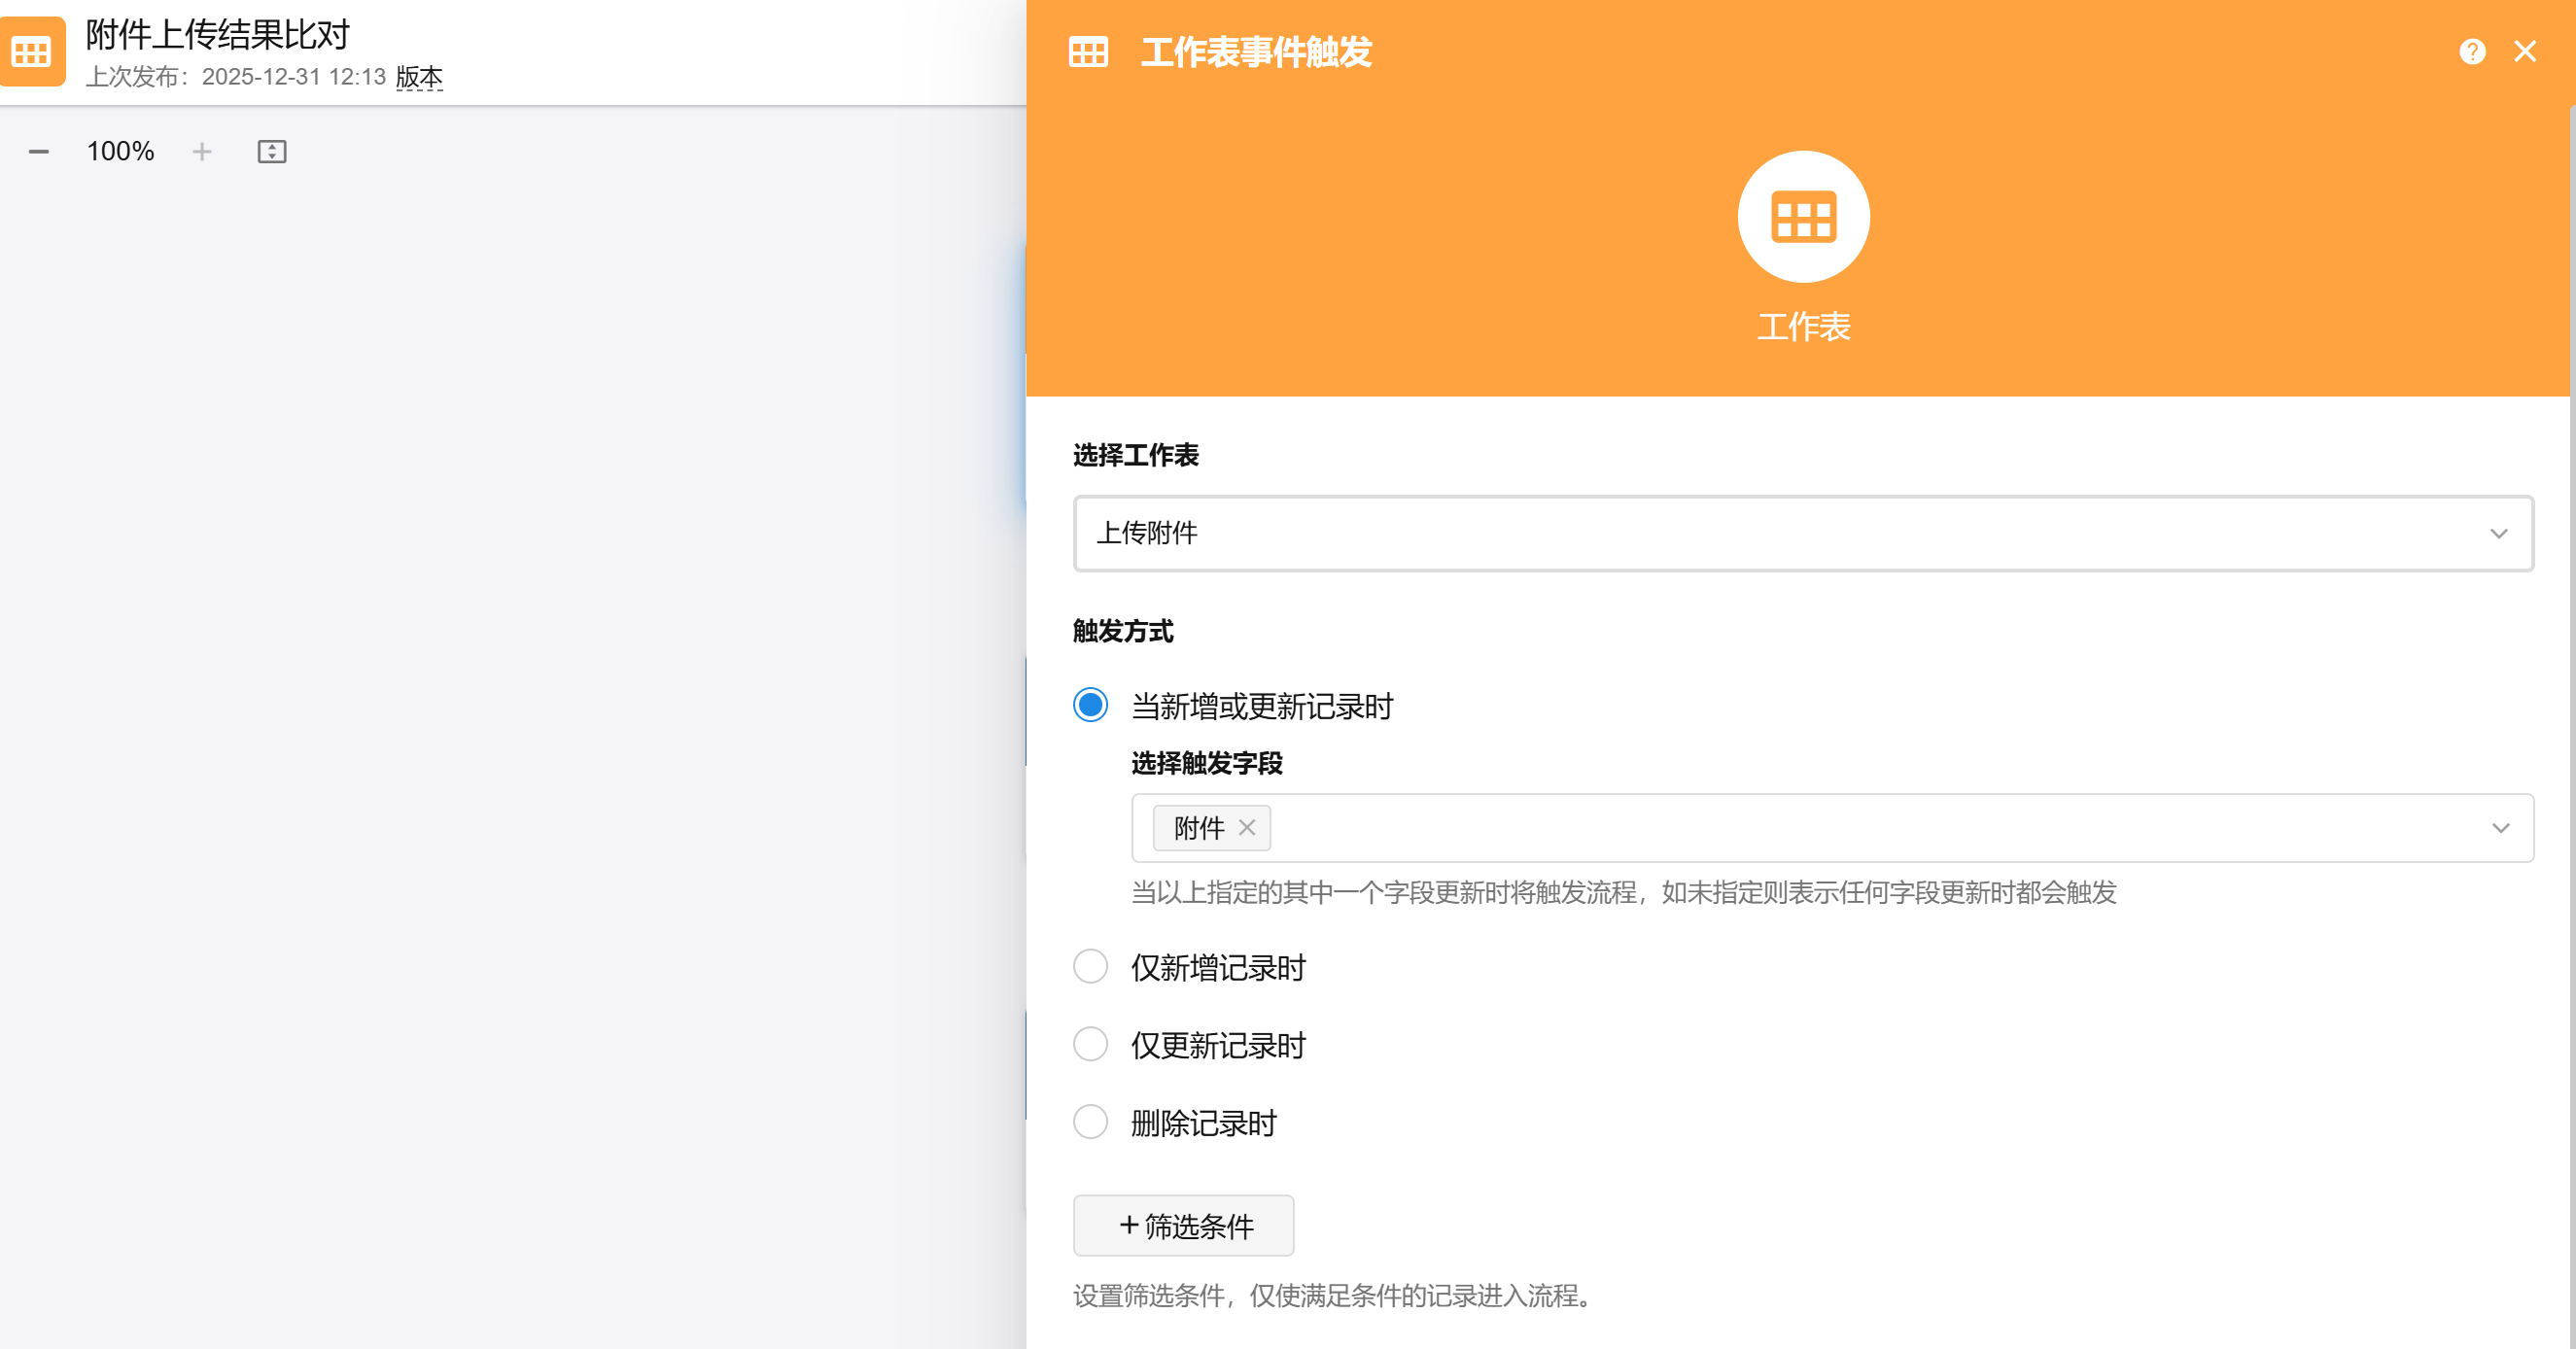This screenshot has width=2576, height=1349.
Task: Select 仅更新记录时 radio option
Action: click(x=1090, y=1045)
